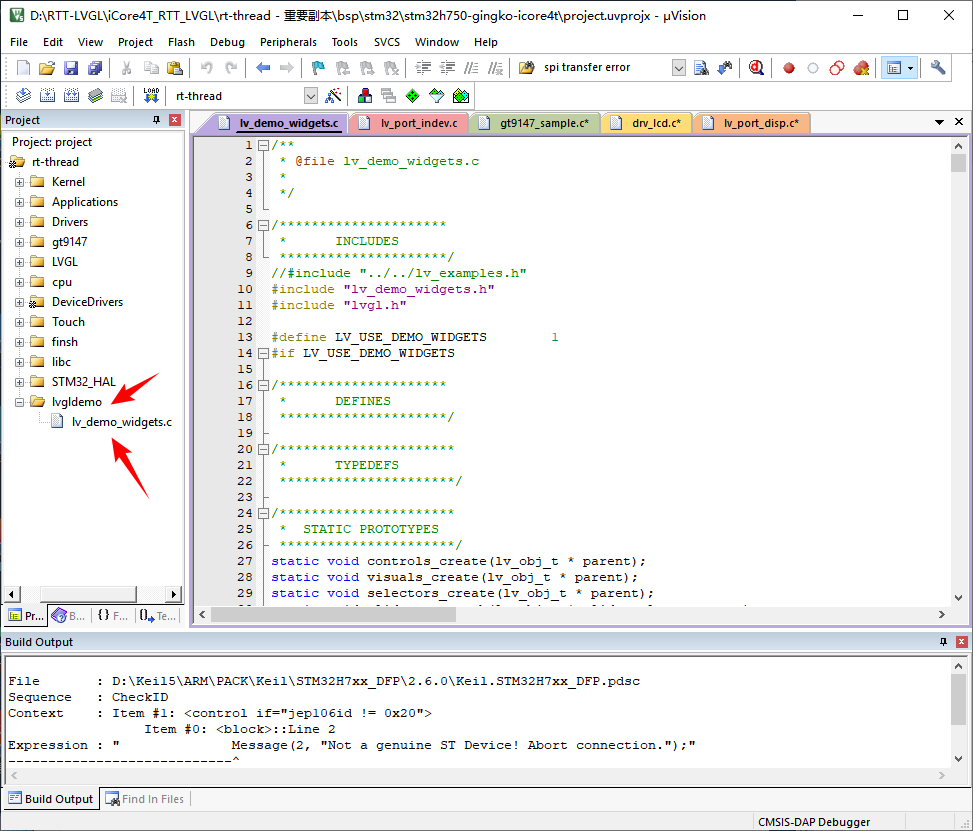Toggle pin on the Project panel
The image size is (973, 831).
click(156, 120)
